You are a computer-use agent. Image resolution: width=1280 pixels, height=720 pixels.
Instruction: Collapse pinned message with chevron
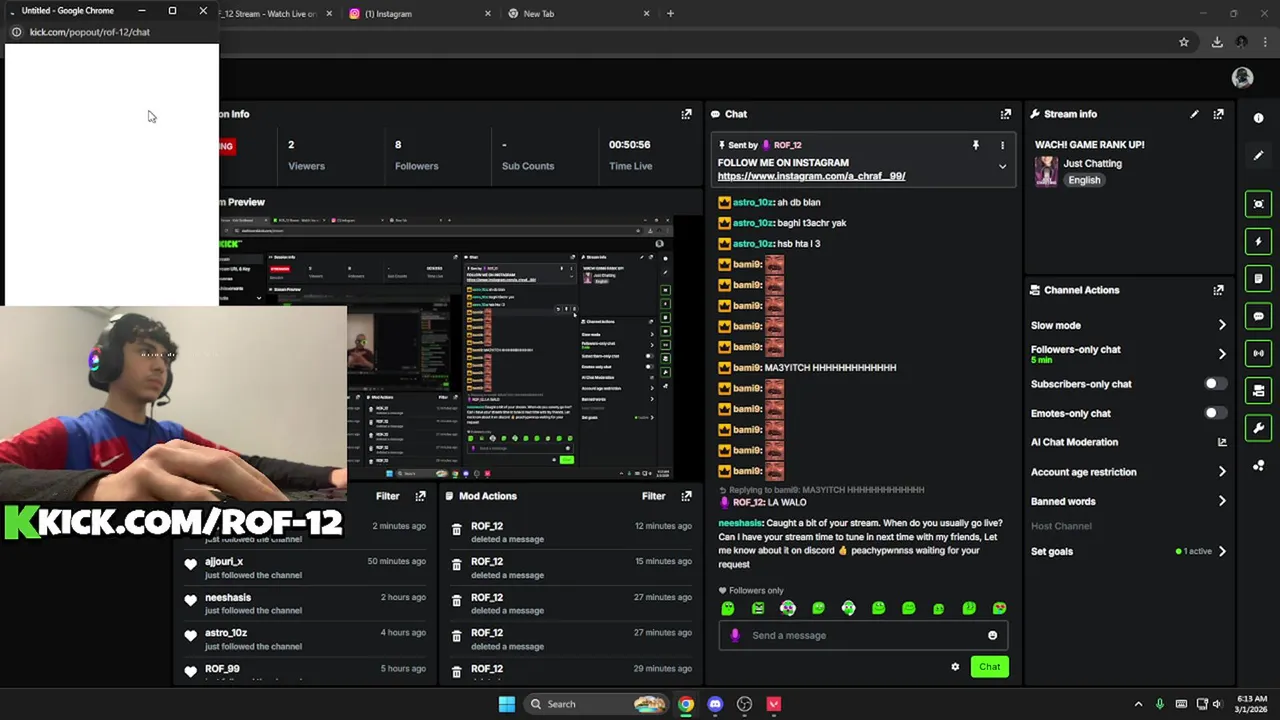click(1002, 167)
